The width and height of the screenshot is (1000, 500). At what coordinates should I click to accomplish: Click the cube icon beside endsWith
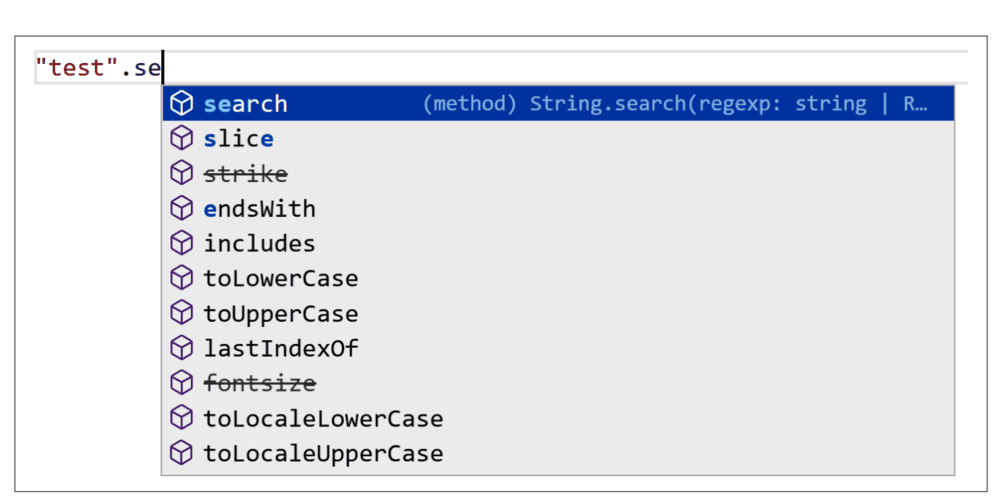point(182,209)
